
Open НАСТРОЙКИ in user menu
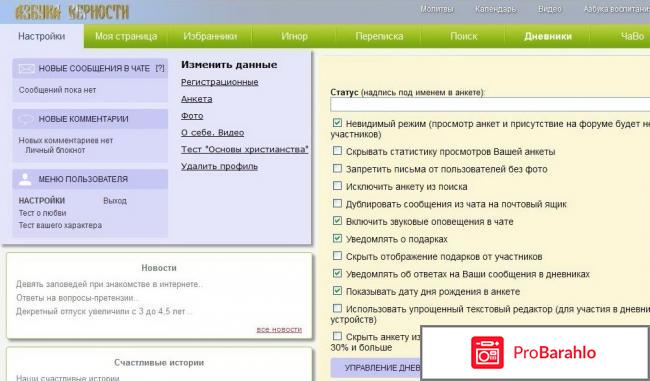click(x=41, y=201)
